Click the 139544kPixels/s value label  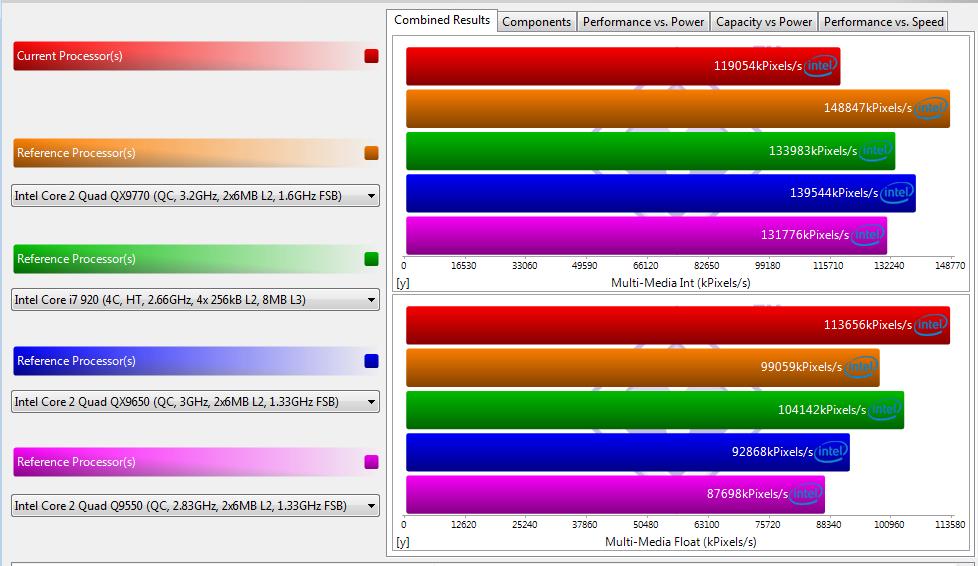(x=834, y=193)
